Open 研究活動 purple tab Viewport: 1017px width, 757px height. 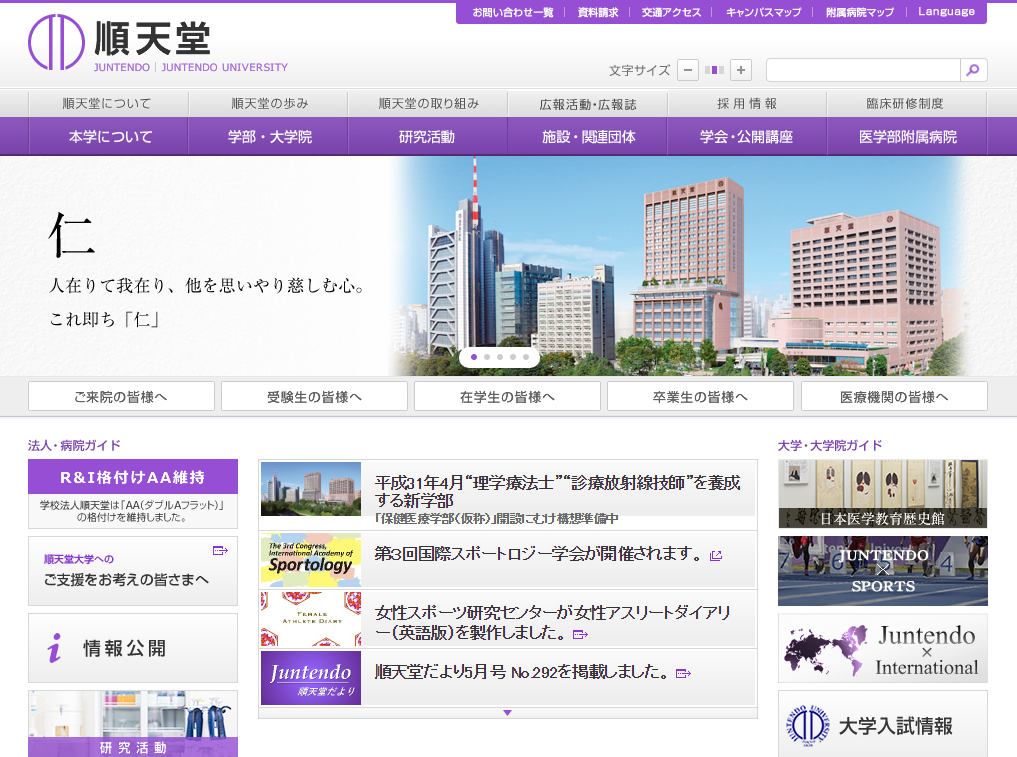click(428, 137)
